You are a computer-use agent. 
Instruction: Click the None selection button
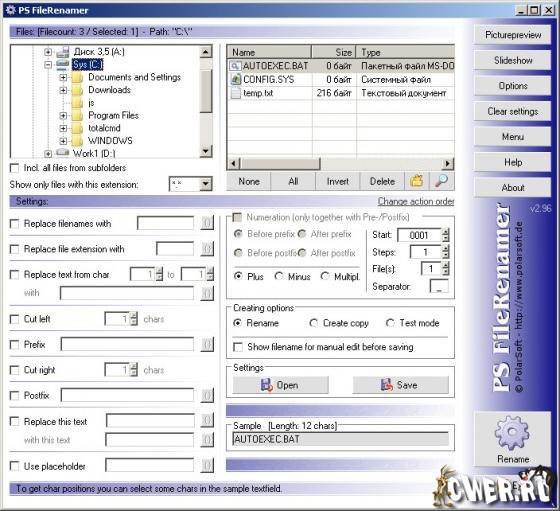pos(249,181)
